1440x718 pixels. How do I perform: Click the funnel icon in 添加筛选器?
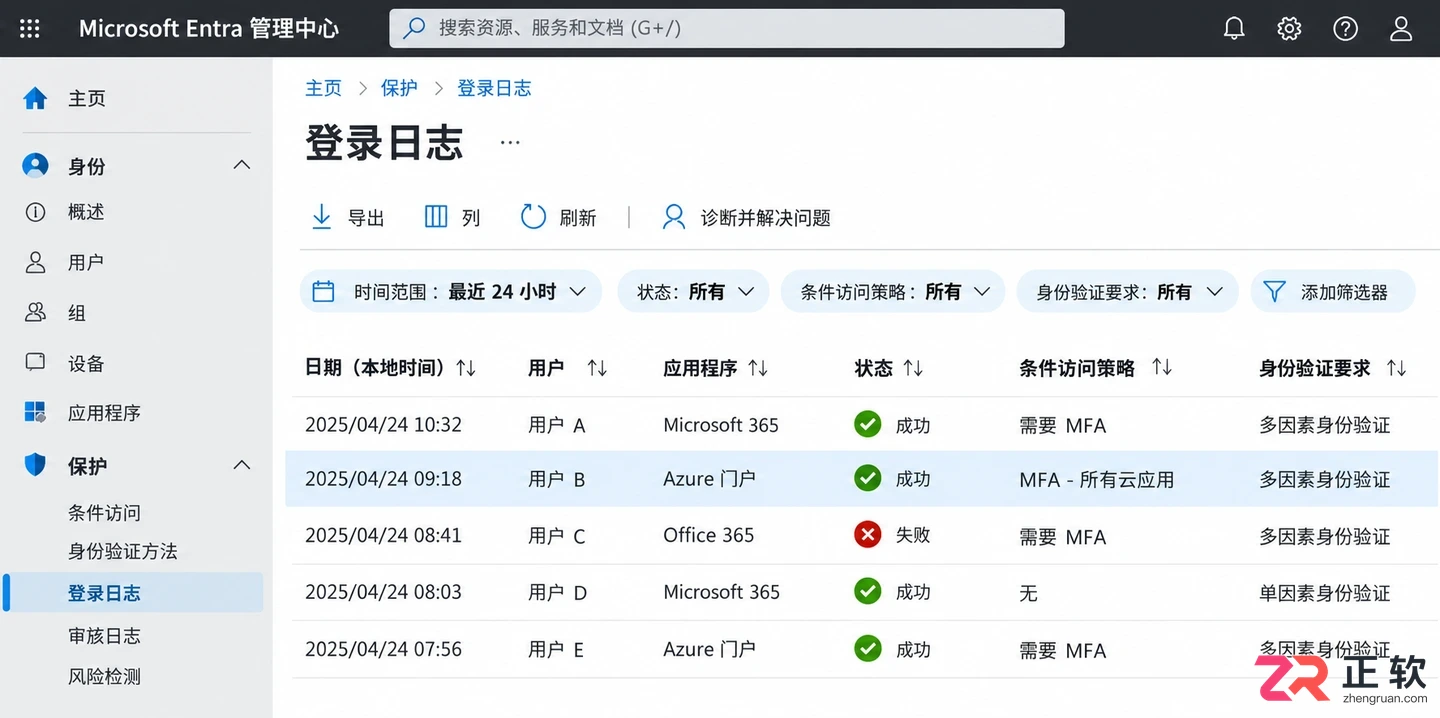click(x=1274, y=291)
